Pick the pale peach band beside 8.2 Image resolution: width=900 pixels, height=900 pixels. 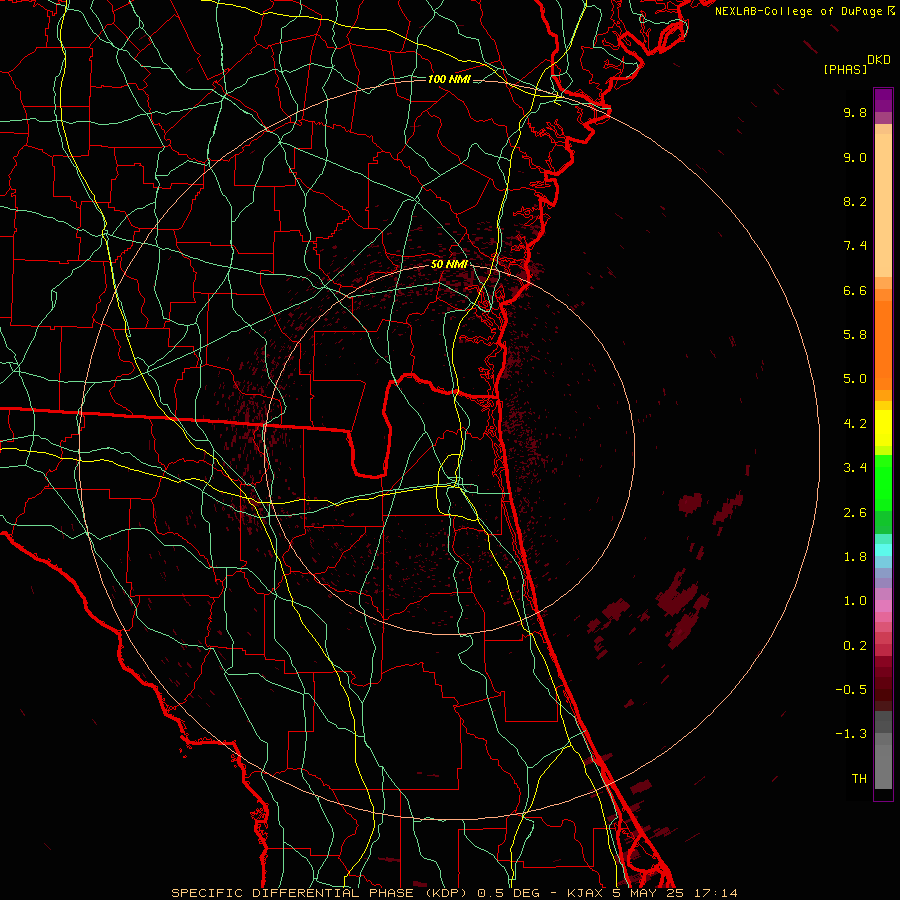click(883, 205)
